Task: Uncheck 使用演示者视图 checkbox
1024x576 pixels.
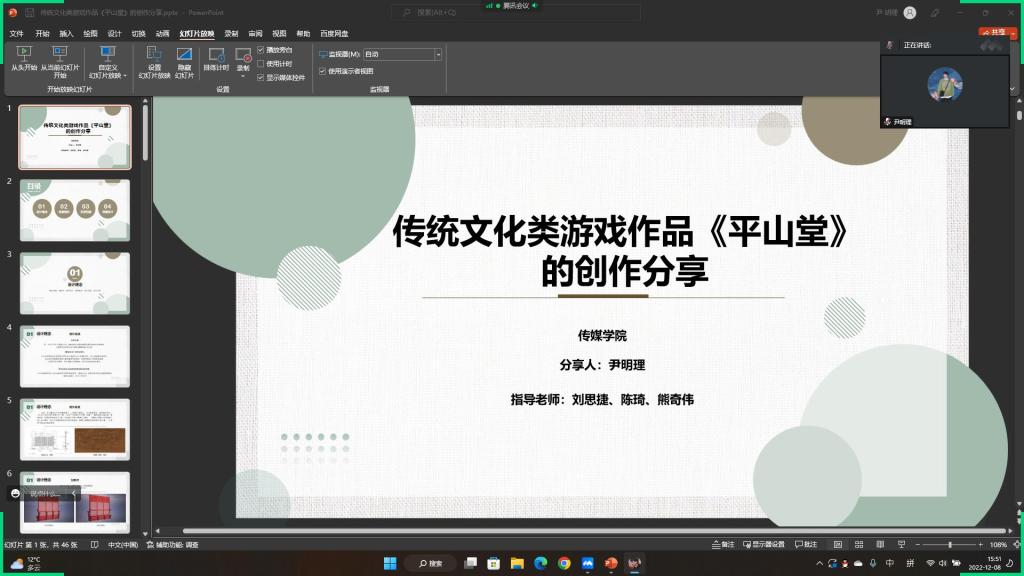Action: [322, 71]
